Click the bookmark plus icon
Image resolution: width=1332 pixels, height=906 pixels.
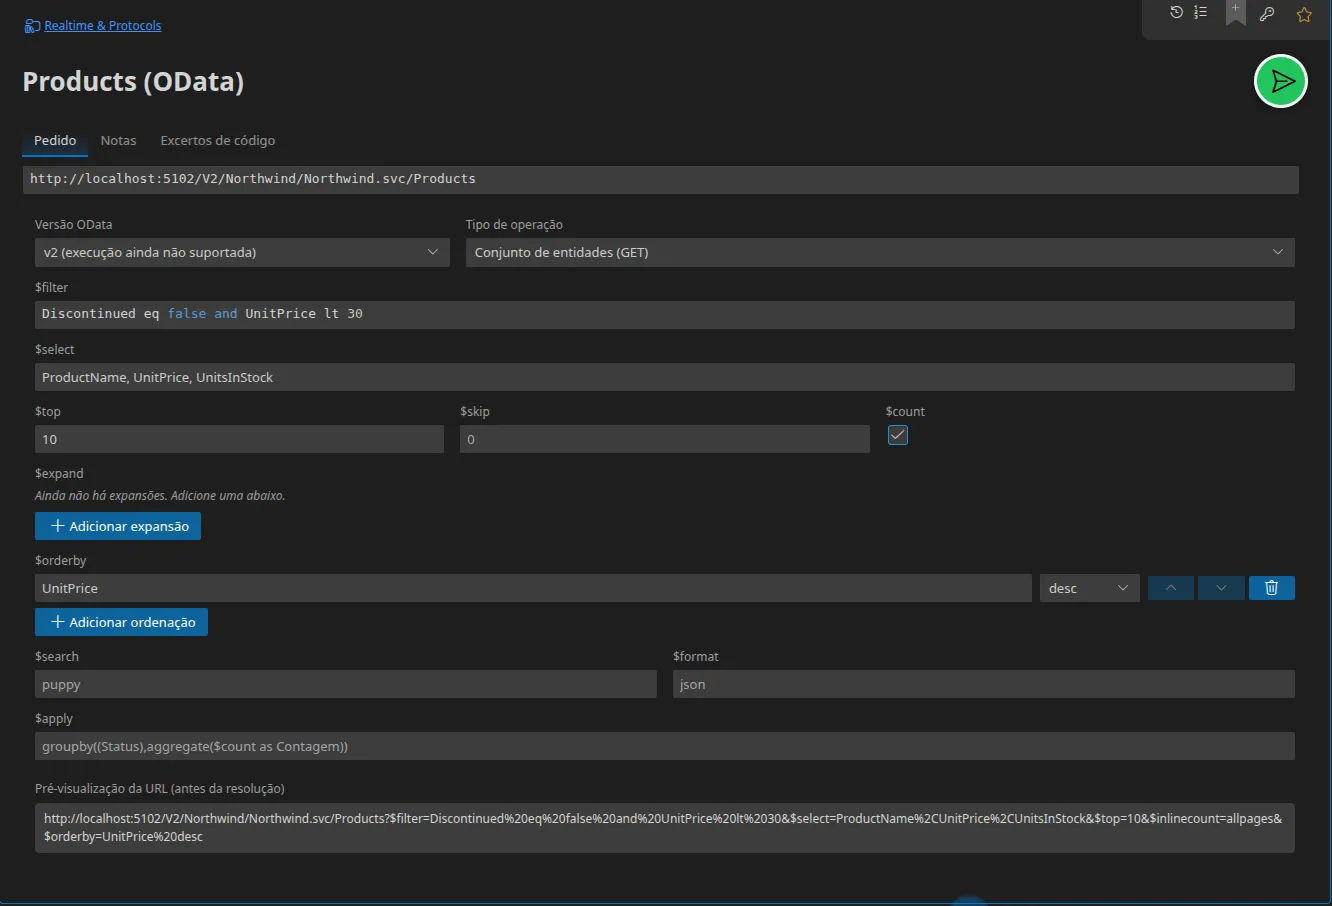pyautogui.click(x=1236, y=13)
